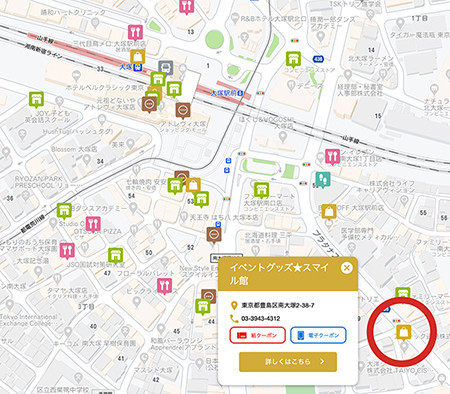Select green shop marker touching white station building
The image size is (450, 394).
click(174, 89)
